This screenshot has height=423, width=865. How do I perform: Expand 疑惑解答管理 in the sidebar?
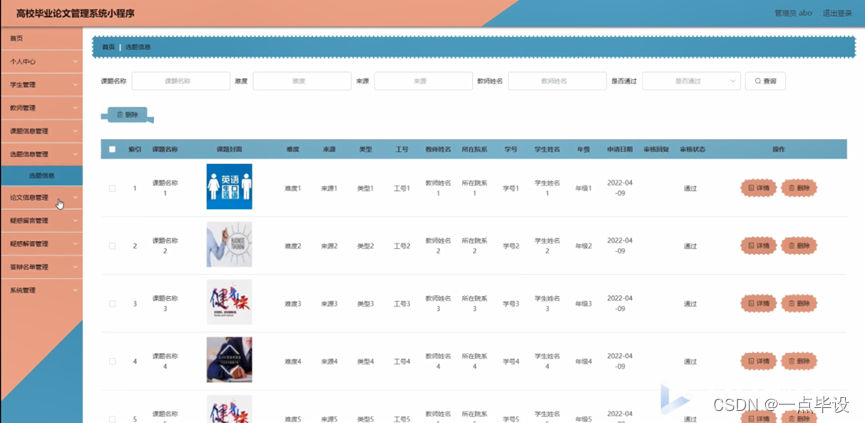[41, 244]
